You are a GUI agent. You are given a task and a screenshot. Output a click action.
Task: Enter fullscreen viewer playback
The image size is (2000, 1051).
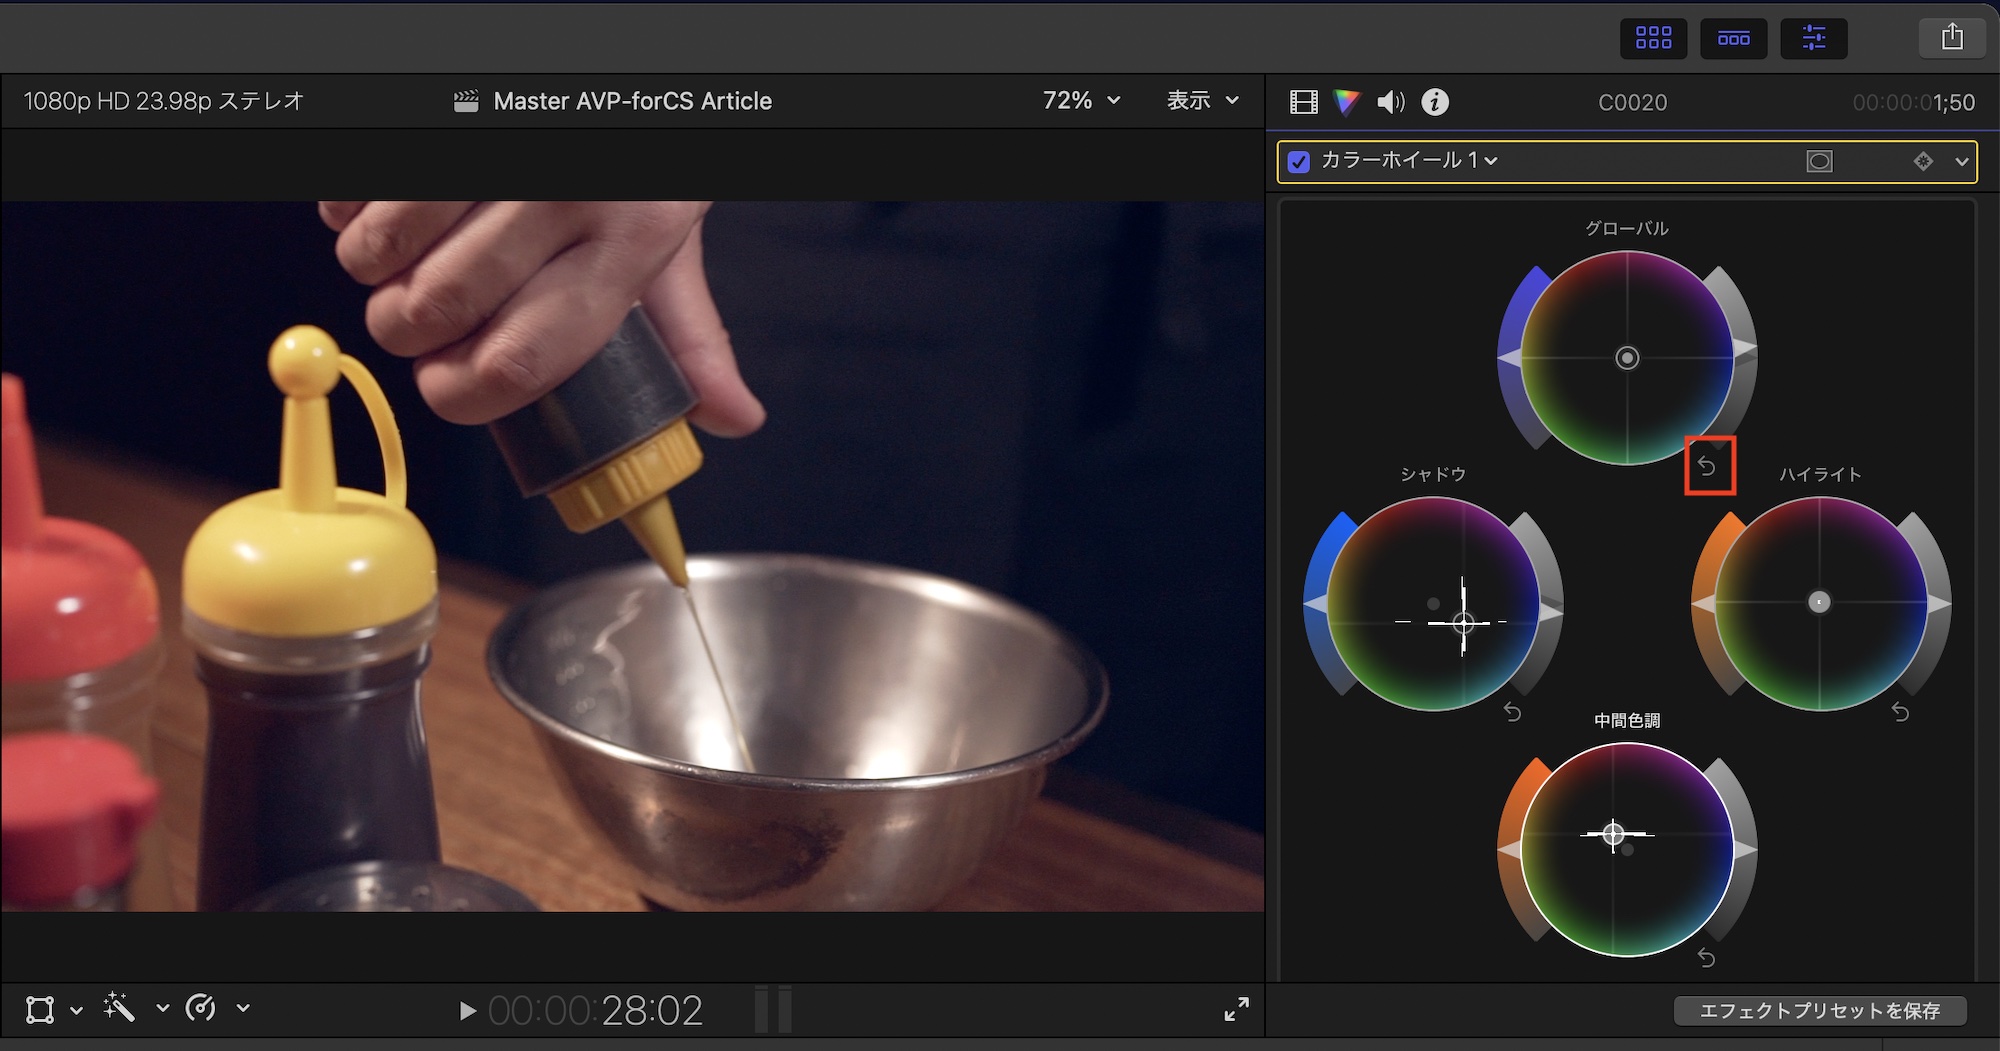point(1236,1009)
